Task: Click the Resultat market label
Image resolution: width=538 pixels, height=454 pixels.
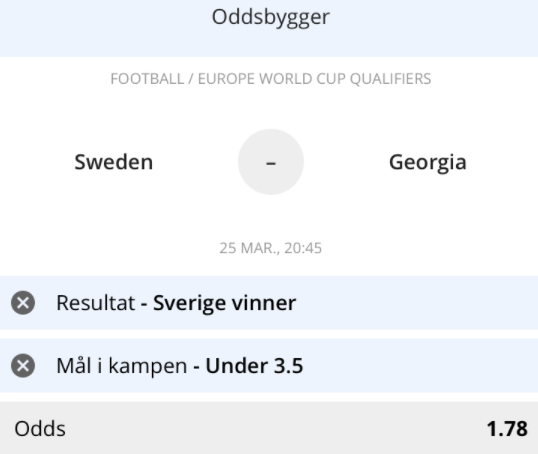Action: 96,303
